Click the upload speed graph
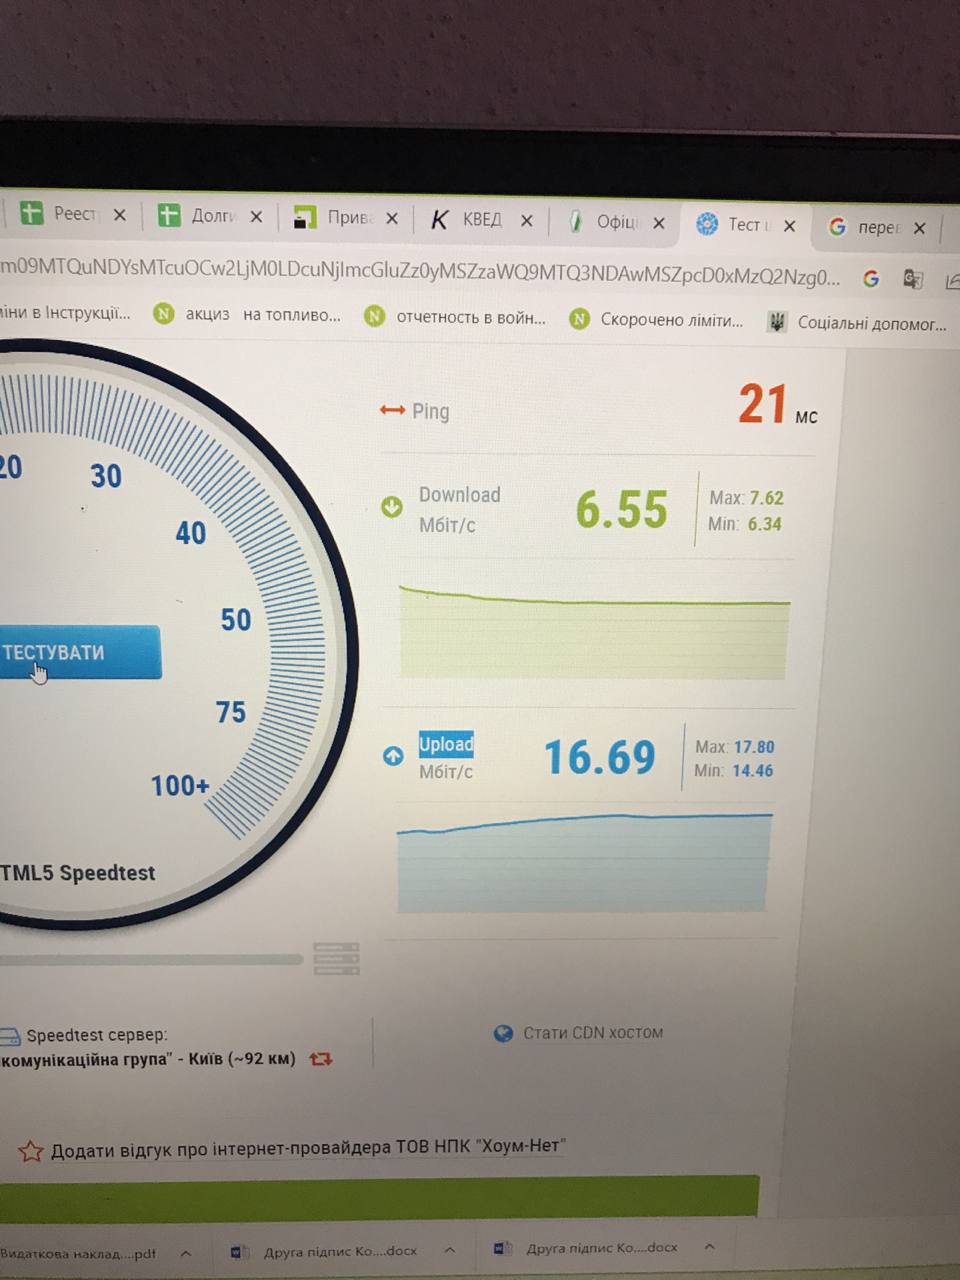The image size is (960, 1280). pyautogui.click(x=585, y=862)
